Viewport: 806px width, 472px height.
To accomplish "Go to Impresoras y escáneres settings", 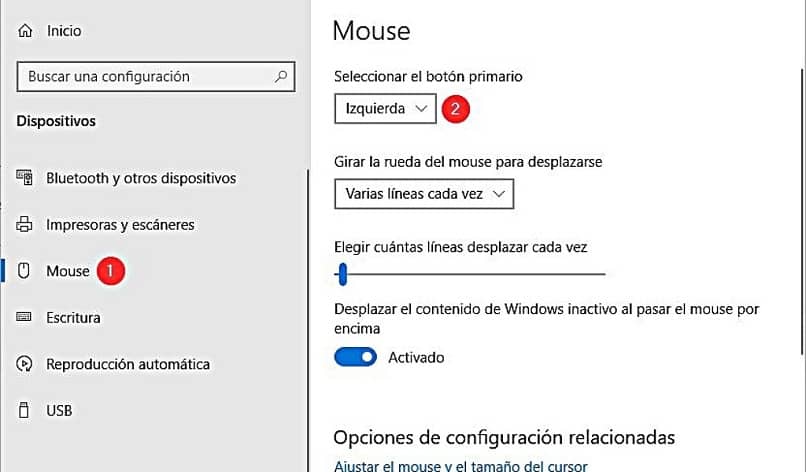I will pos(120,225).
